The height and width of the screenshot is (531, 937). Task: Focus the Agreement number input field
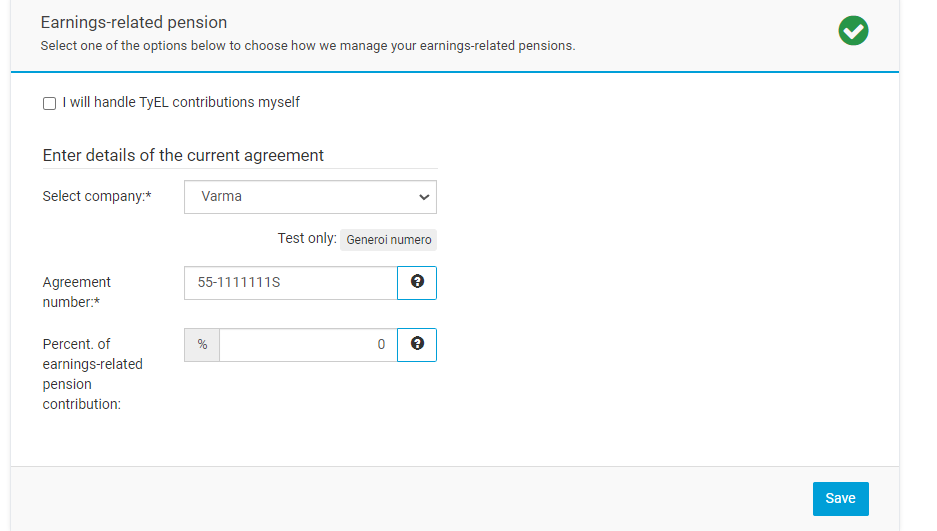[290, 283]
